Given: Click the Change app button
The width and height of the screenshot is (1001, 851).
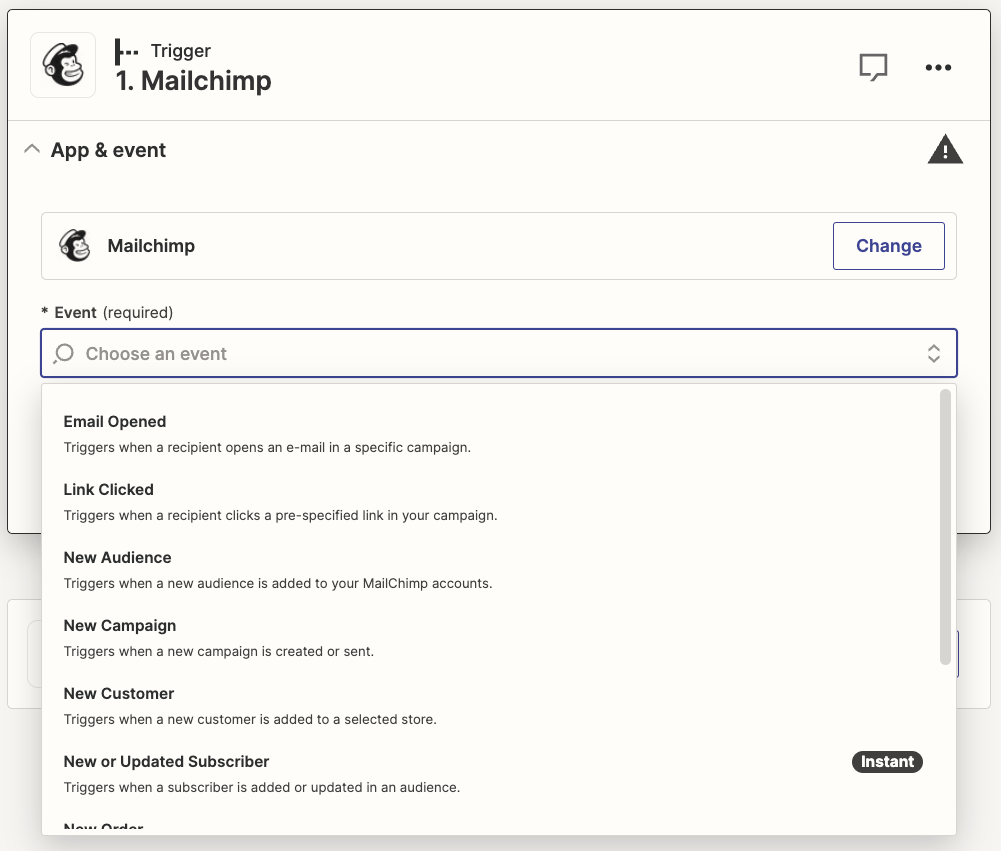Looking at the screenshot, I should coord(888,246).
